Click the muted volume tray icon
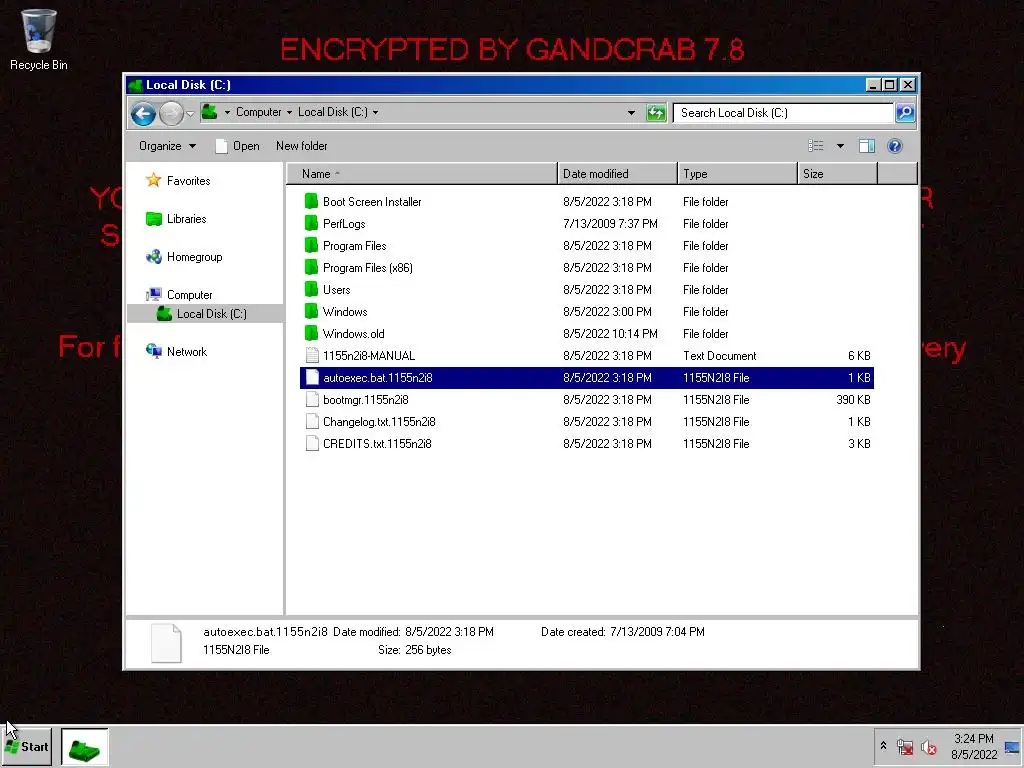The height and width of the screenshot is (768, 1024). (928, 746)
